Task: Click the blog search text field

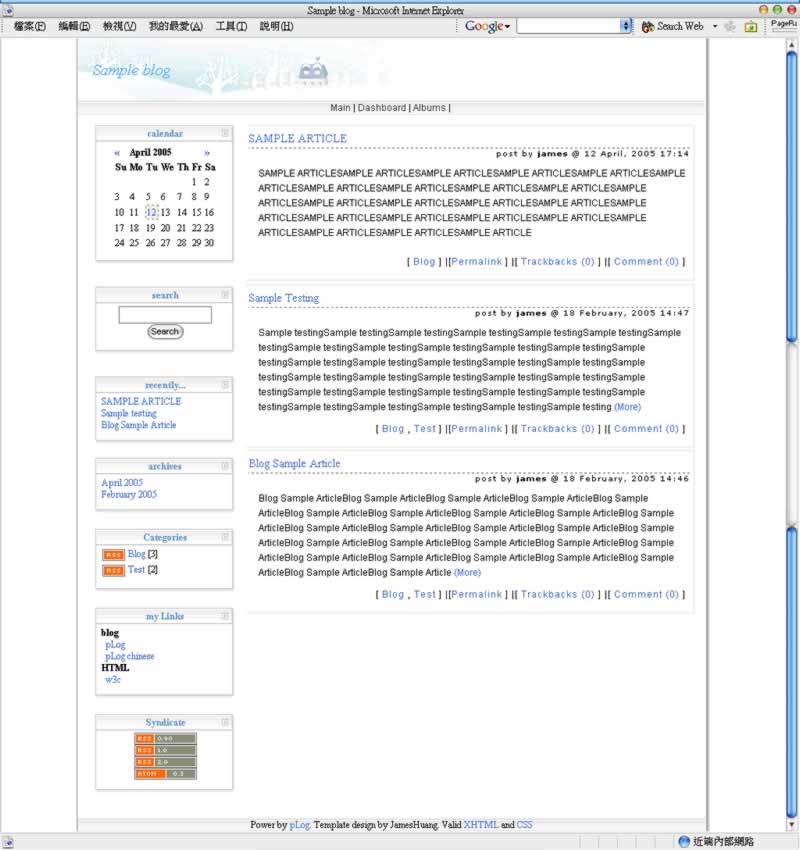Action: pos(165,315)
